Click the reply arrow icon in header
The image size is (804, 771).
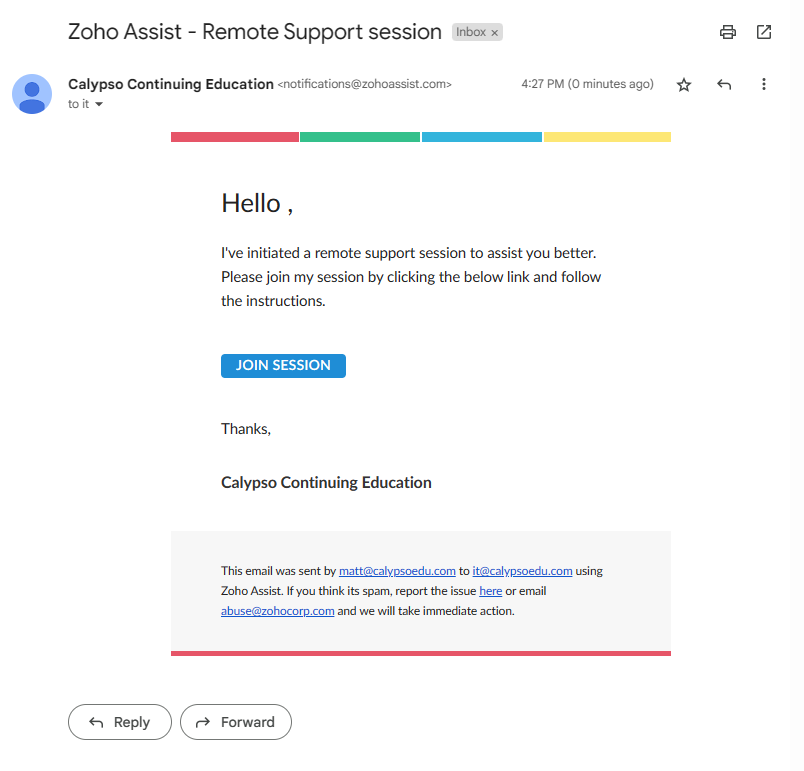(x=724, y=85)
